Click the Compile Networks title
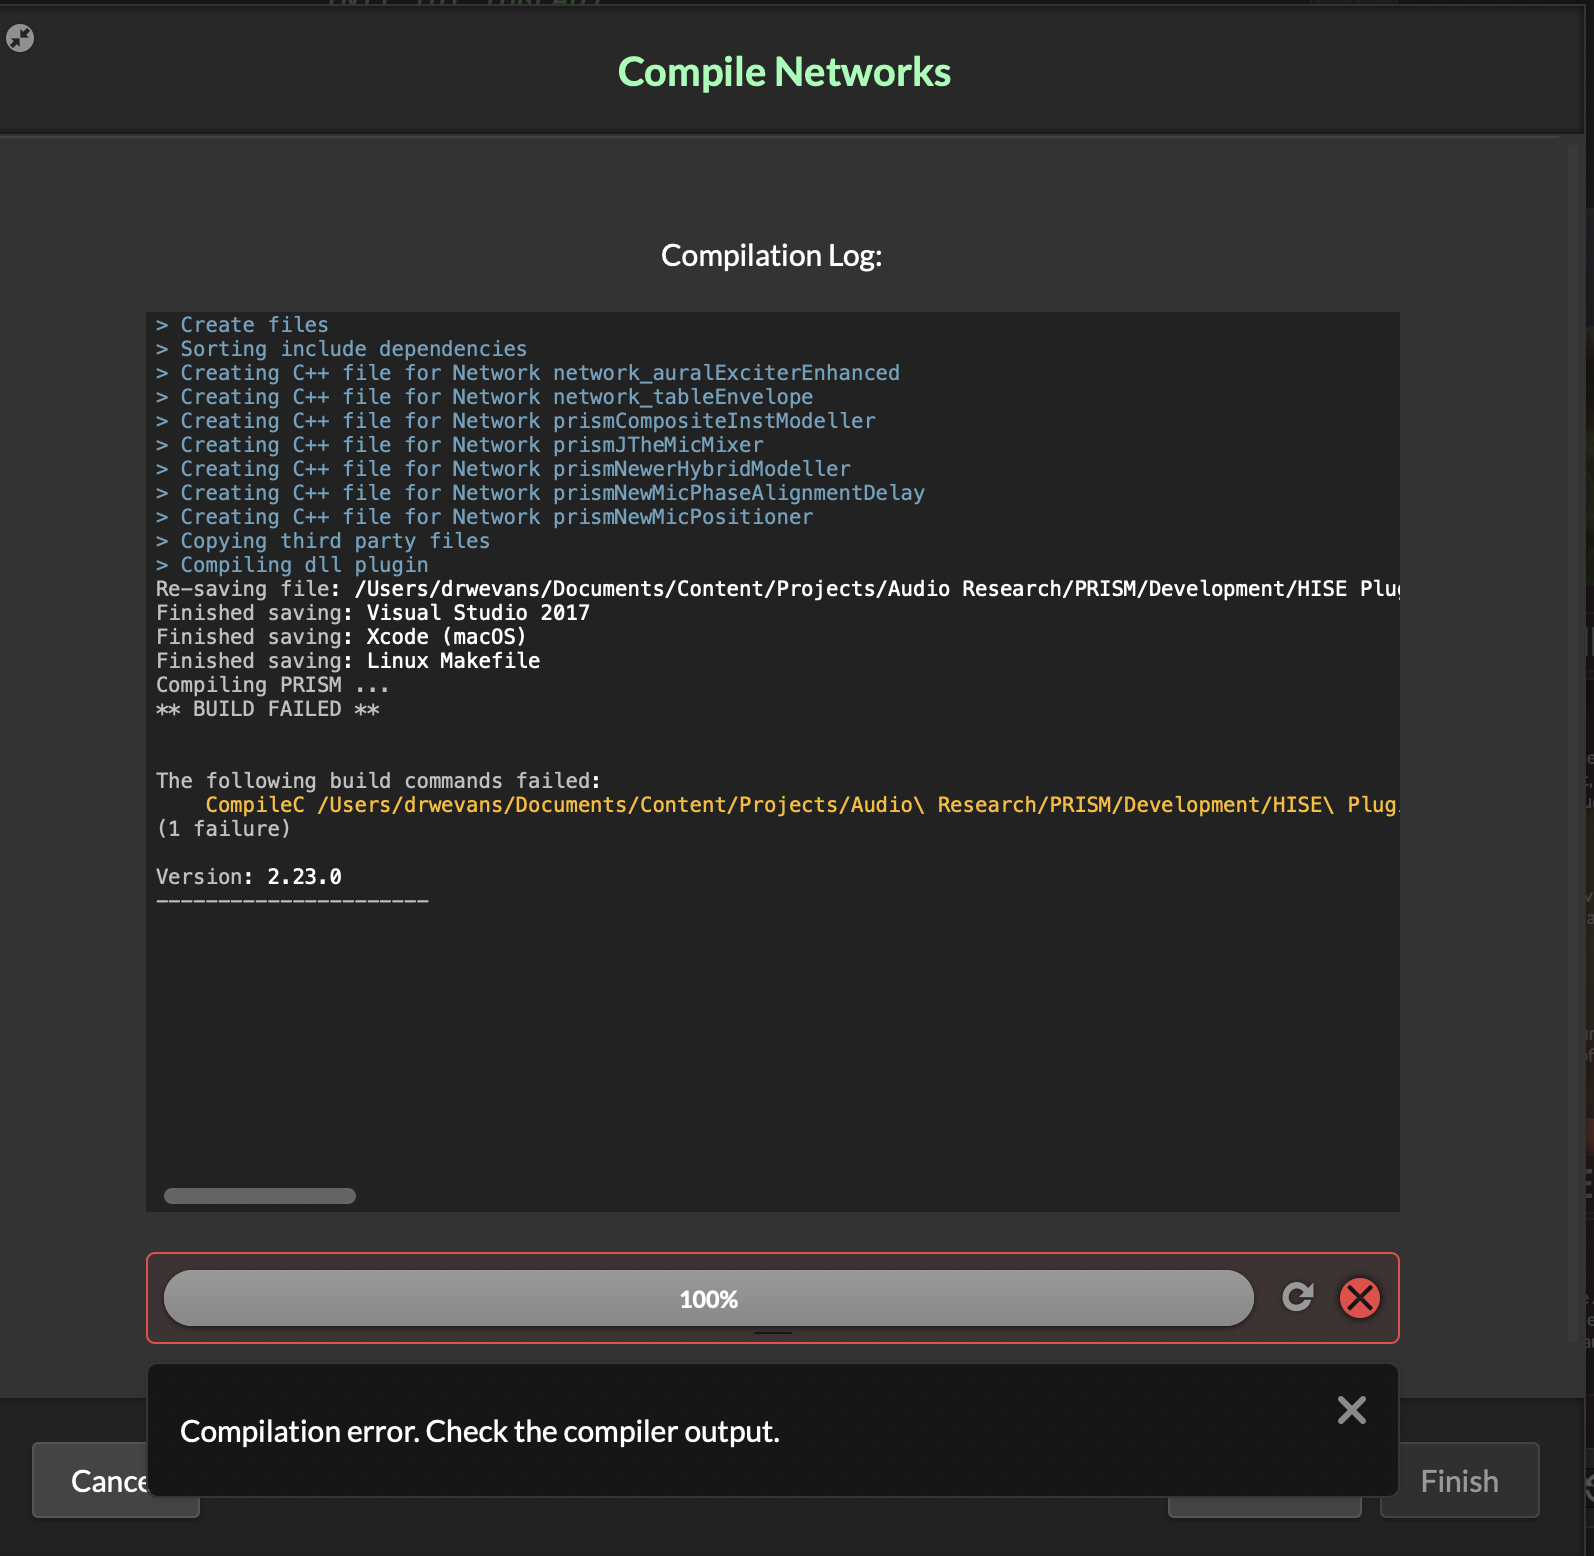 pyautogui.click(x=784, y=72)
